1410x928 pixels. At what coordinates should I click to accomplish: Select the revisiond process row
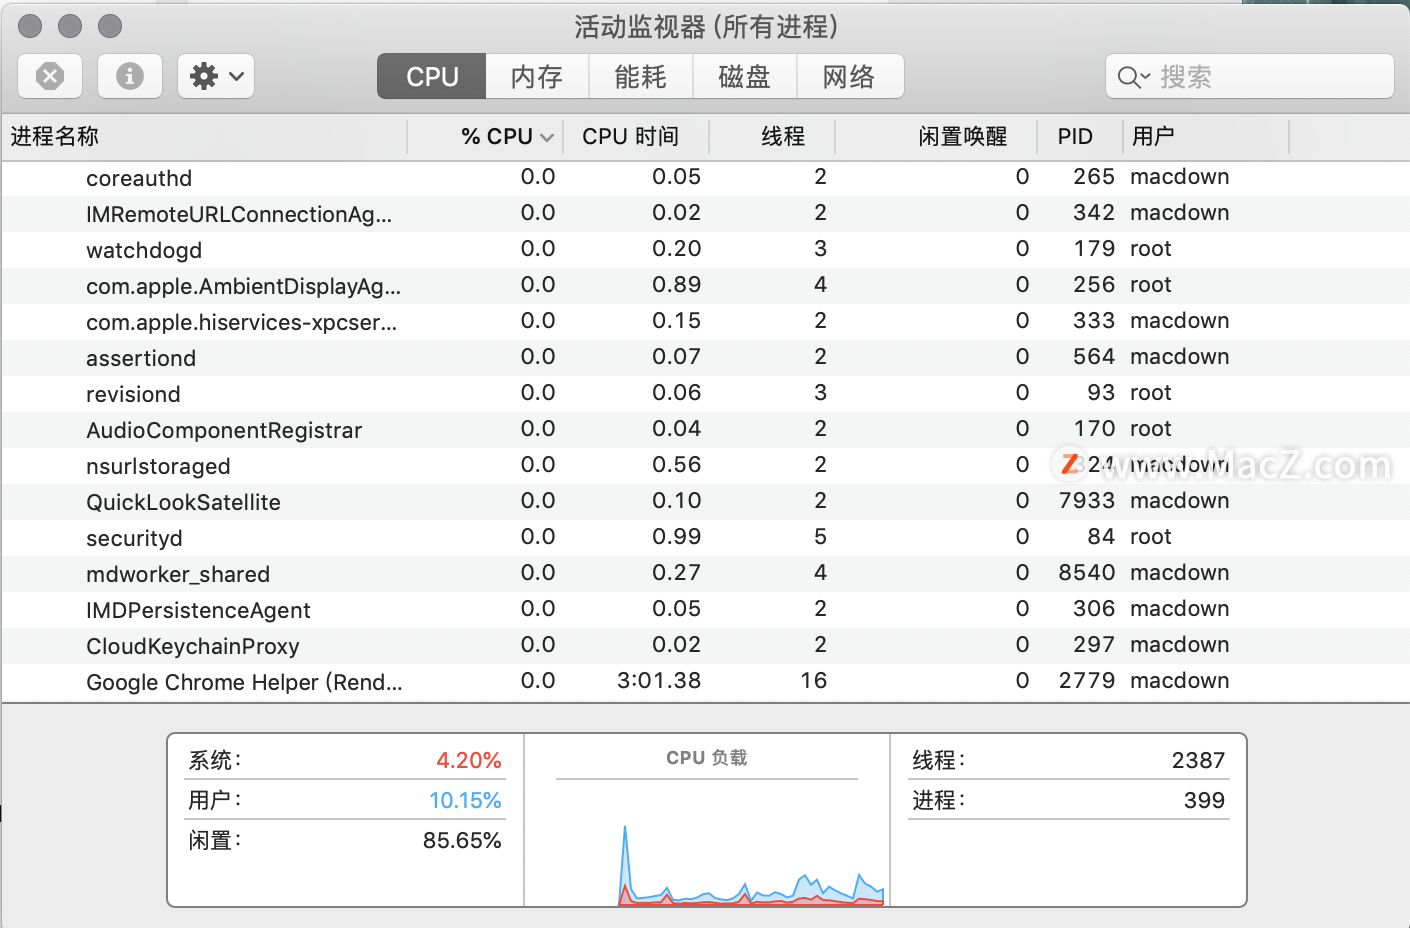[x=705, y=393]
